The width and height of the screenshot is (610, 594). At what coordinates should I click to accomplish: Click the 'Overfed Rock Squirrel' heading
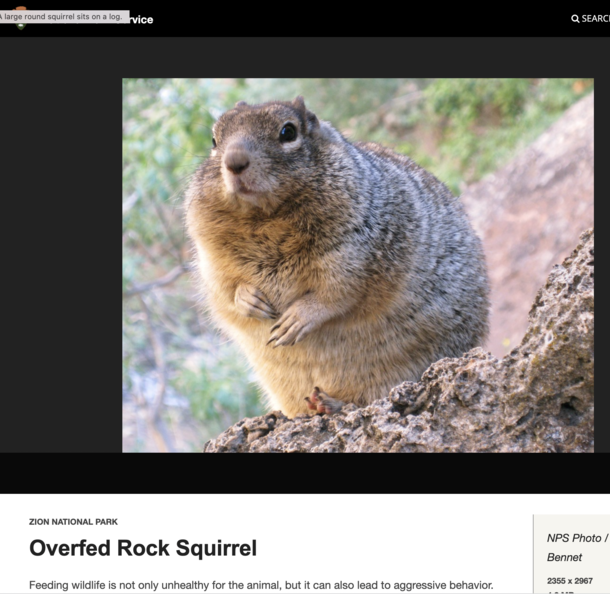(143, 548)
